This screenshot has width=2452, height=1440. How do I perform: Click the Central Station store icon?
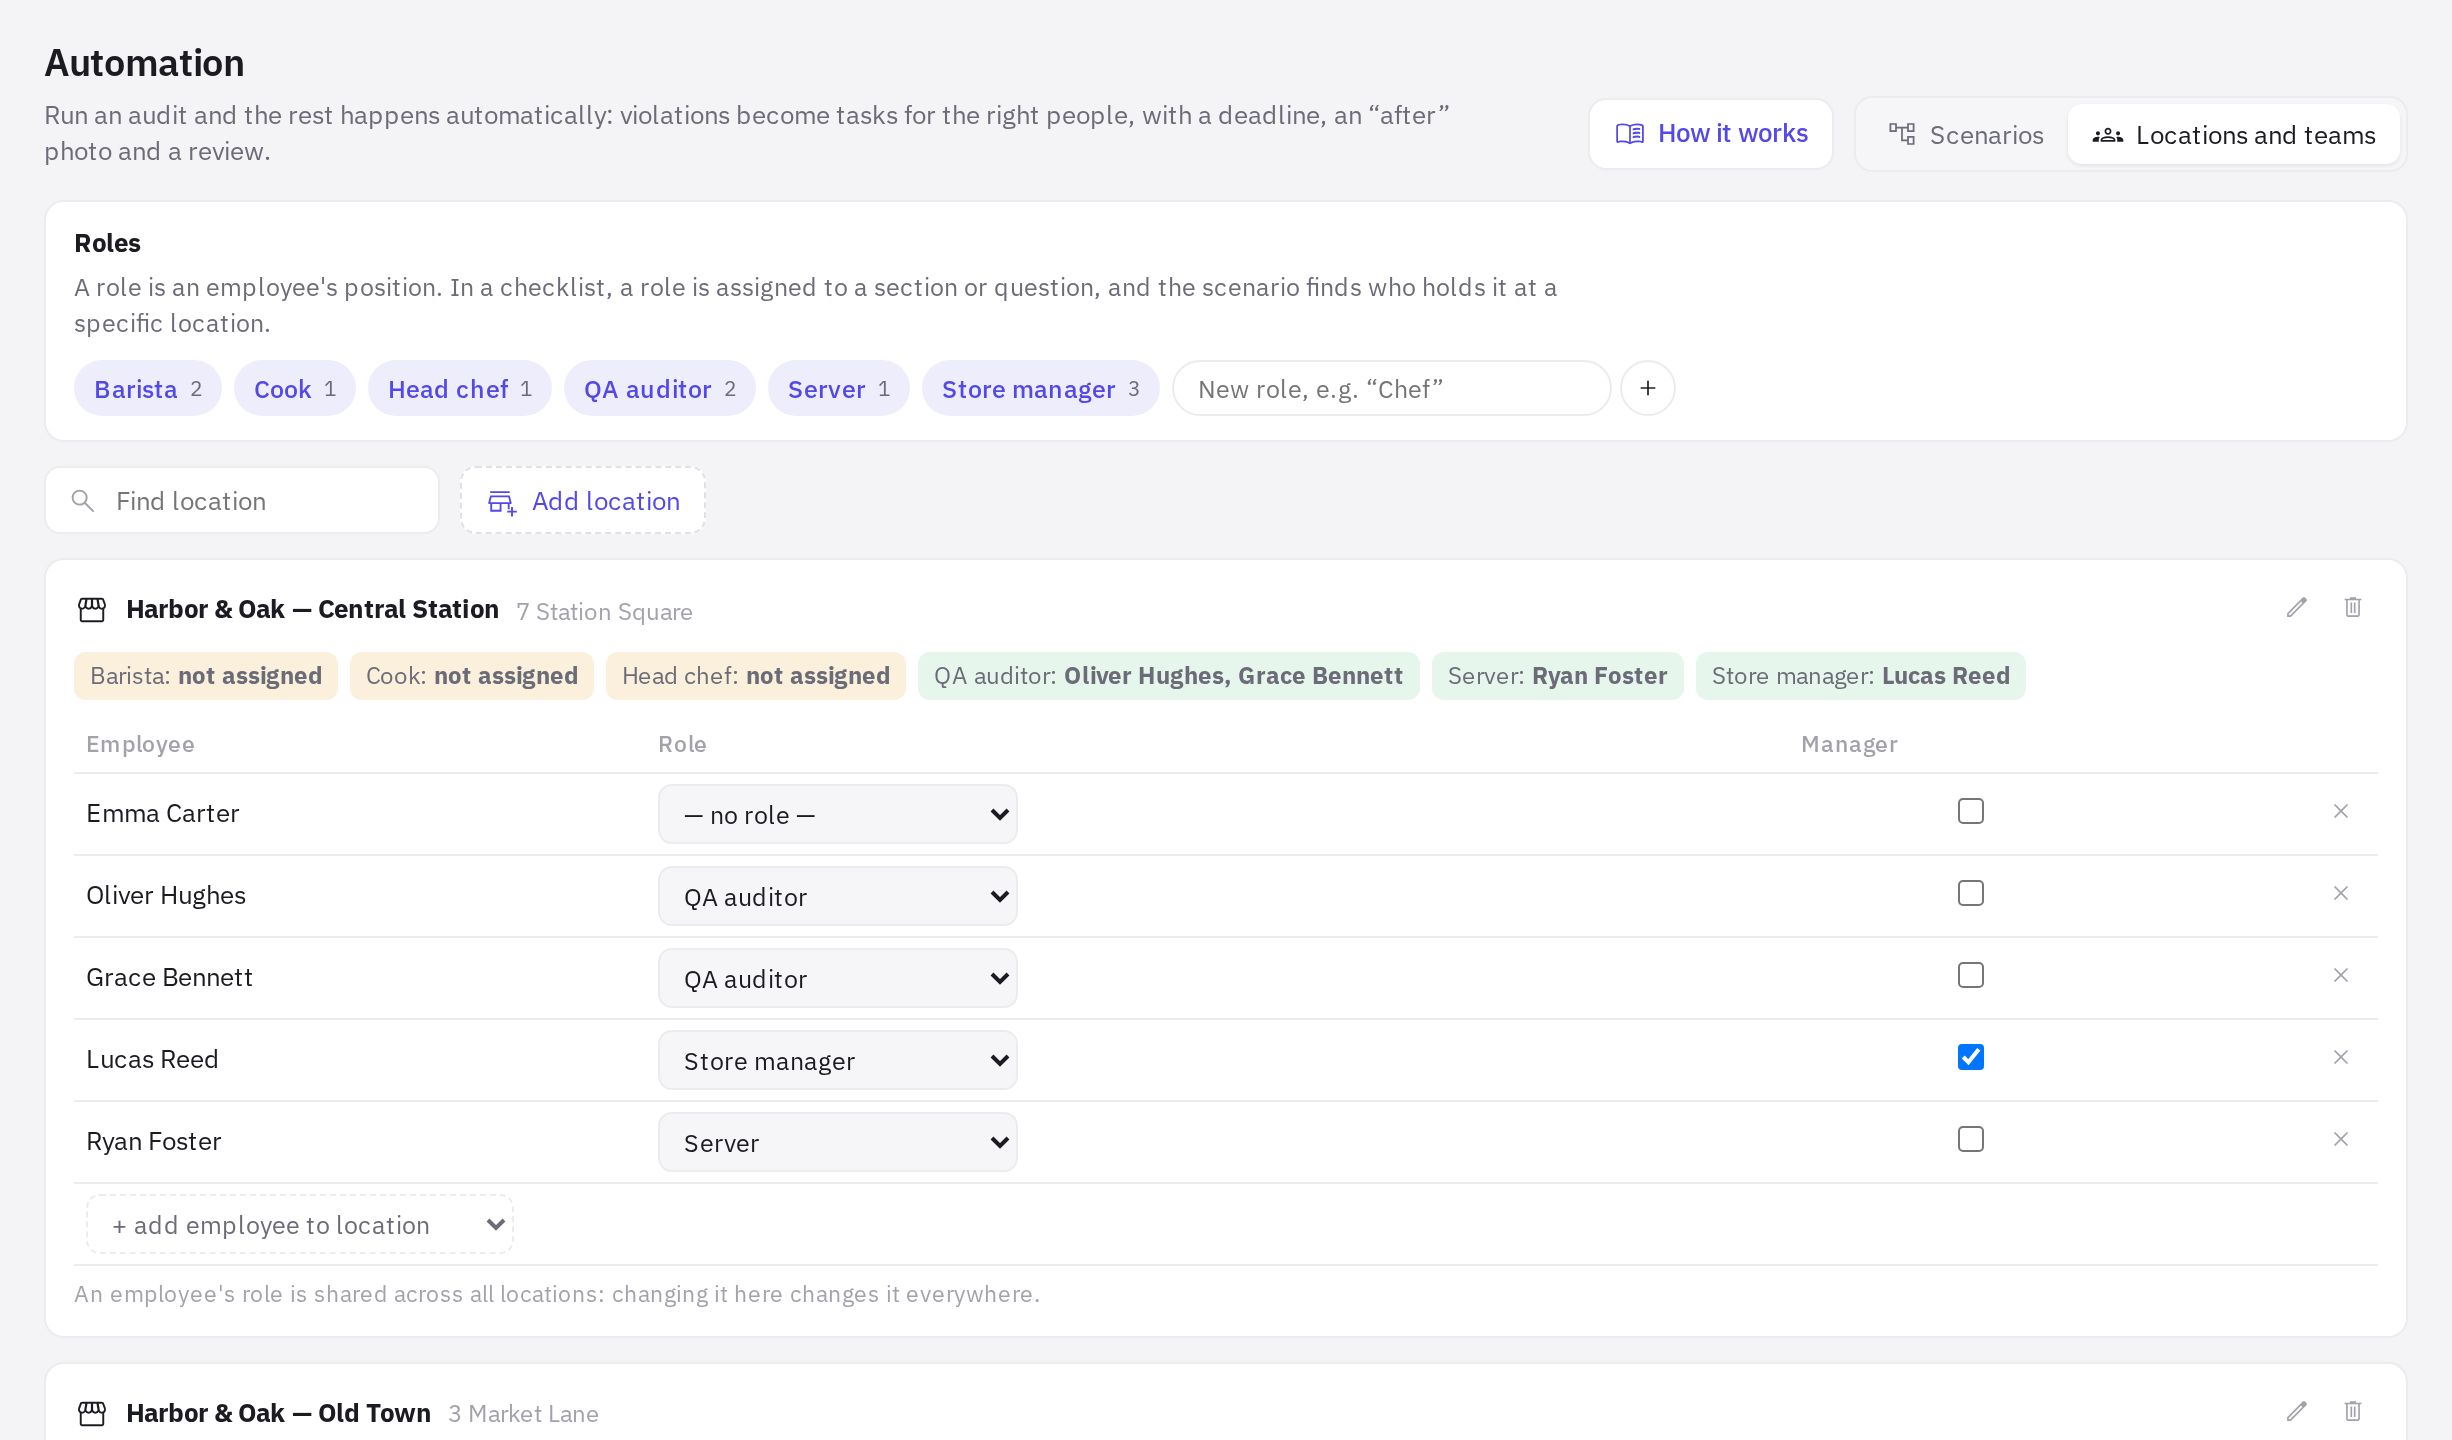pyautogui.click(x=92, y=610)
